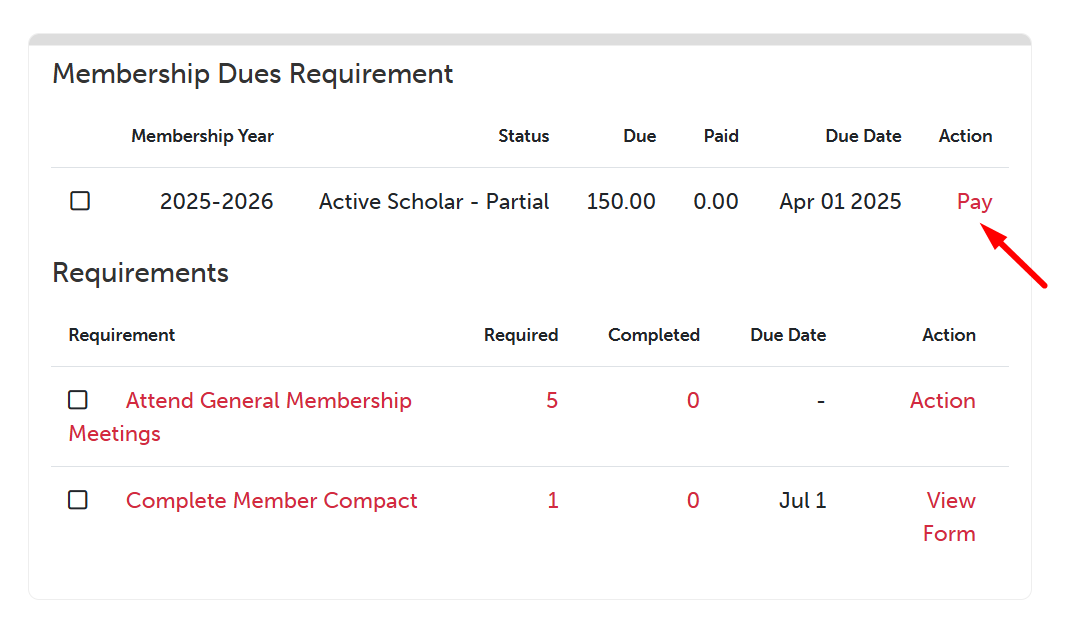Click the Completed column header
This screenshot has height=620, width=1069.
(x=654, y=335)
